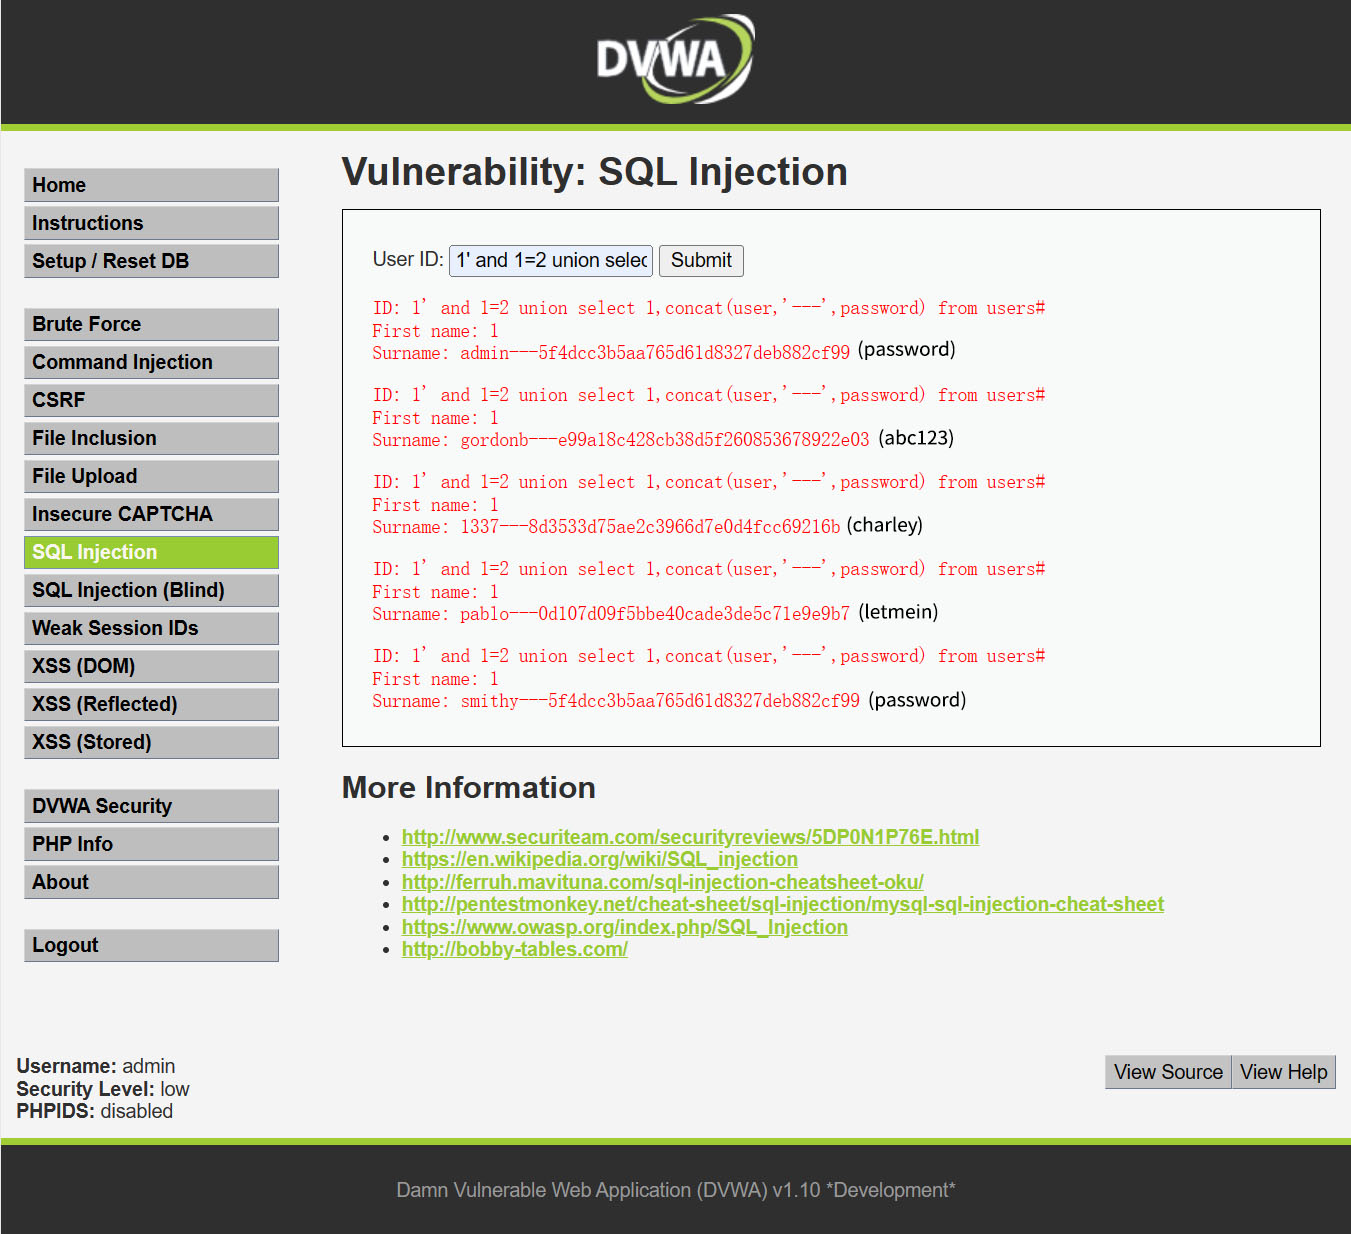The image size is (1351, 1234).
Task: Open Setup / Reset DB
Action: point(151,261)
